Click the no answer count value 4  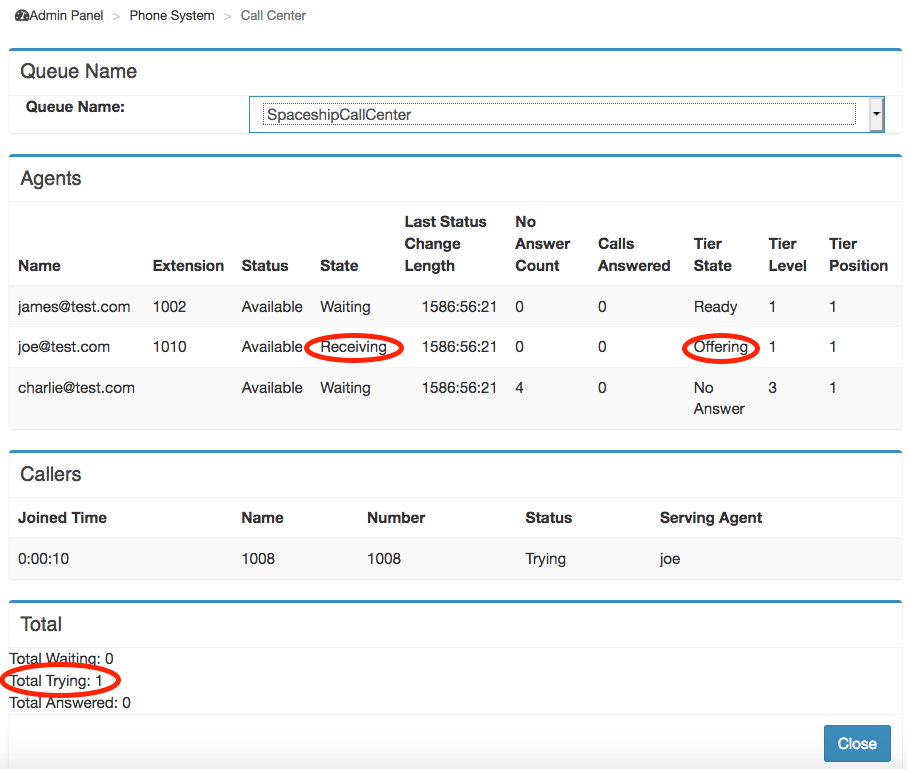pyautogui.click(x=519, y=388)
